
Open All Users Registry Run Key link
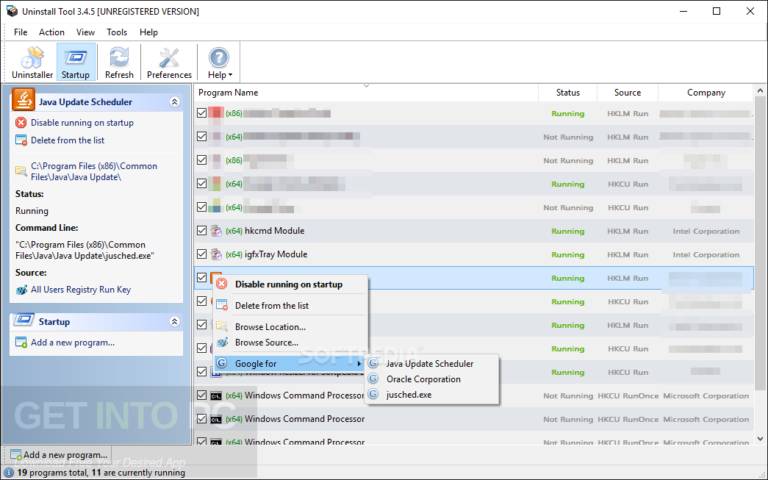pyautogui.click(x=81, y=290)
